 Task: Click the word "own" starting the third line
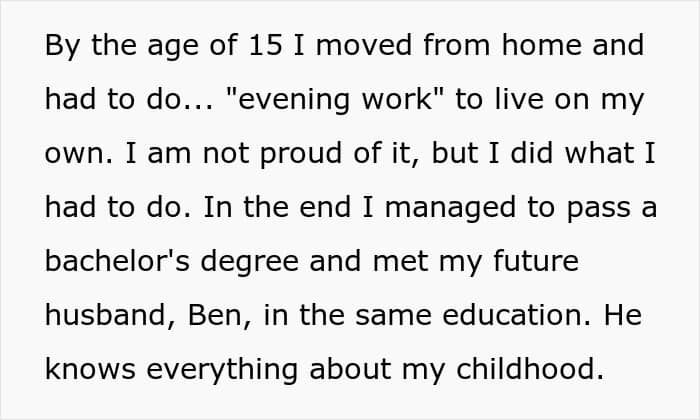click(x=75, y=154)
